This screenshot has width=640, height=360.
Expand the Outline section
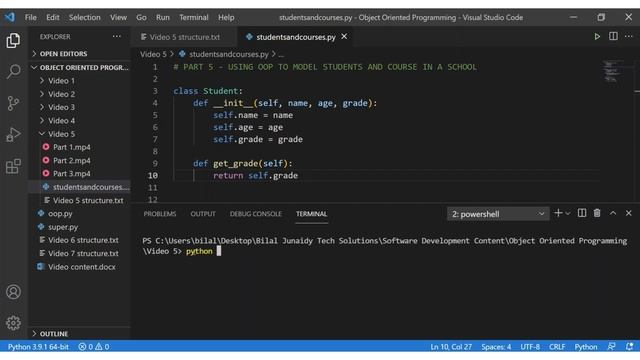pos(54,334)
